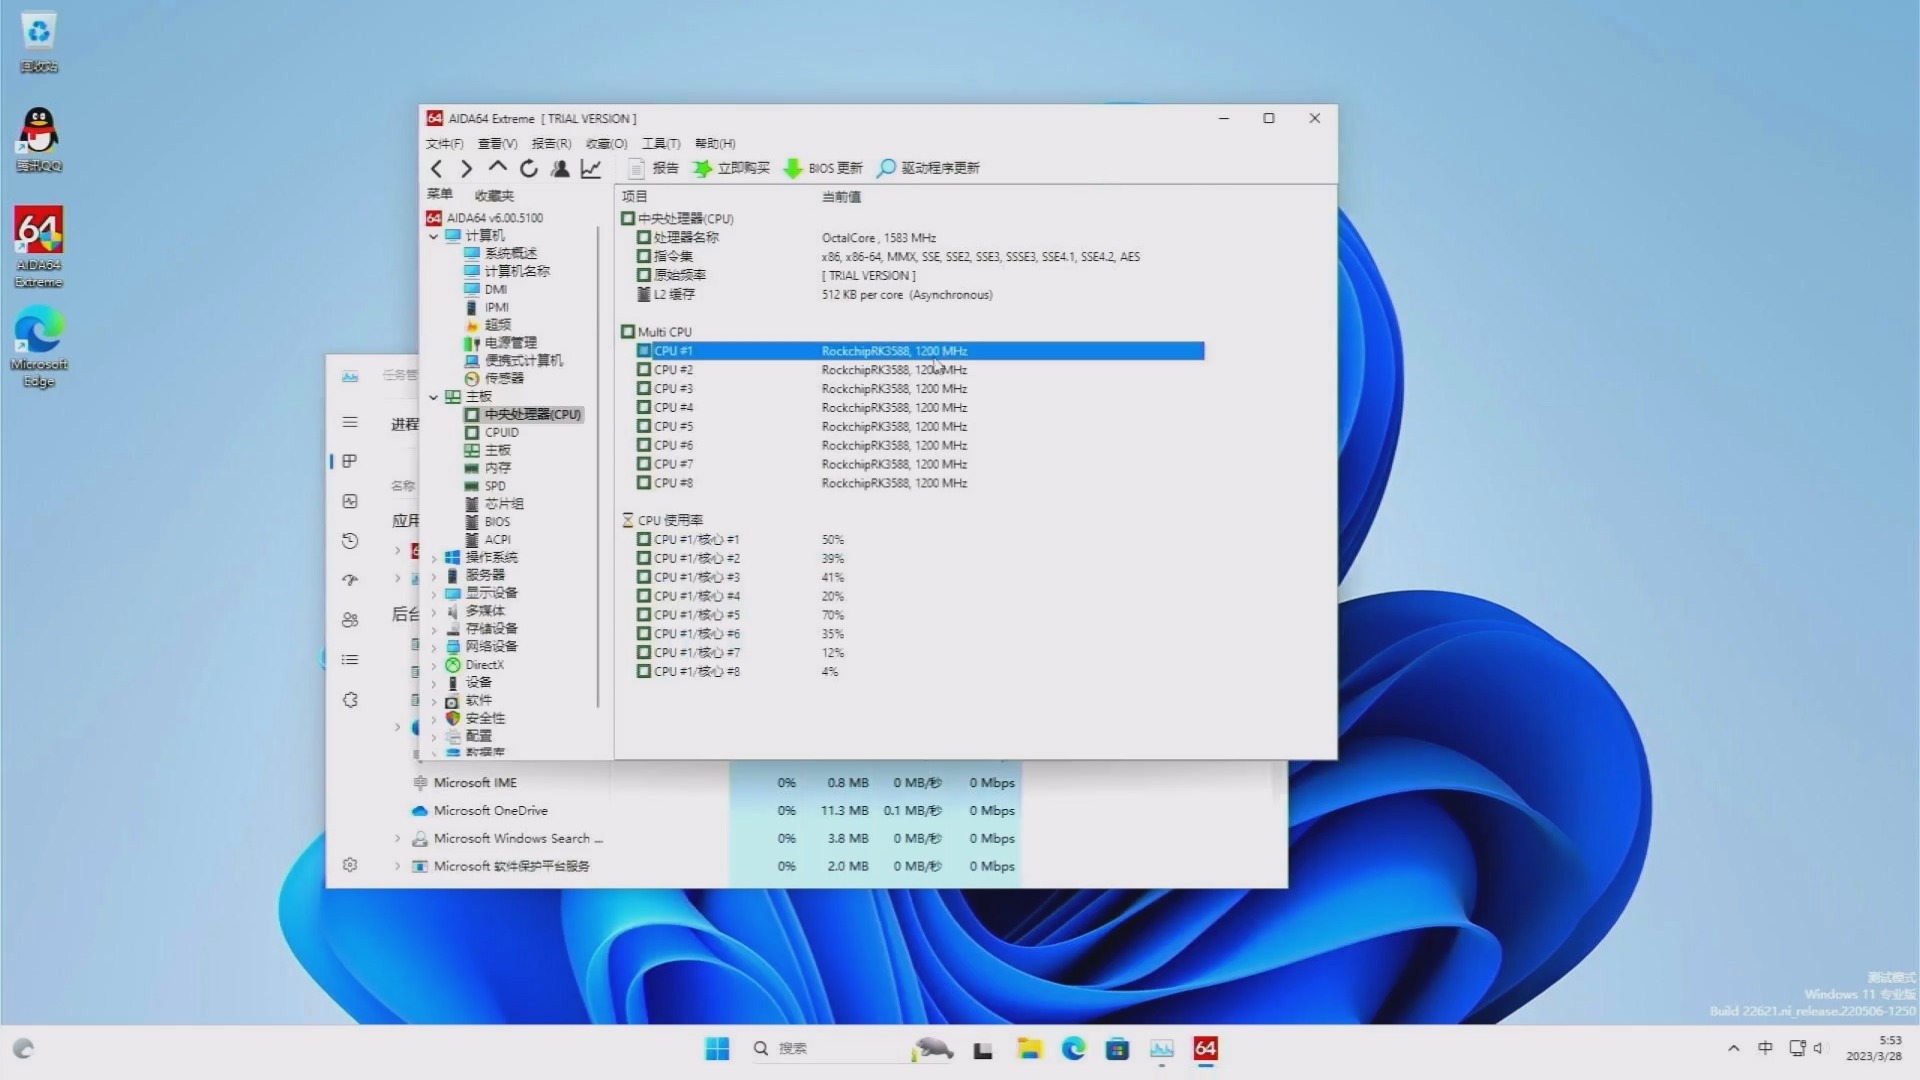This screenshot has width=1920, height=1080.
Task: Expand the 多媒体 tree node
Action: click(434, 612)
